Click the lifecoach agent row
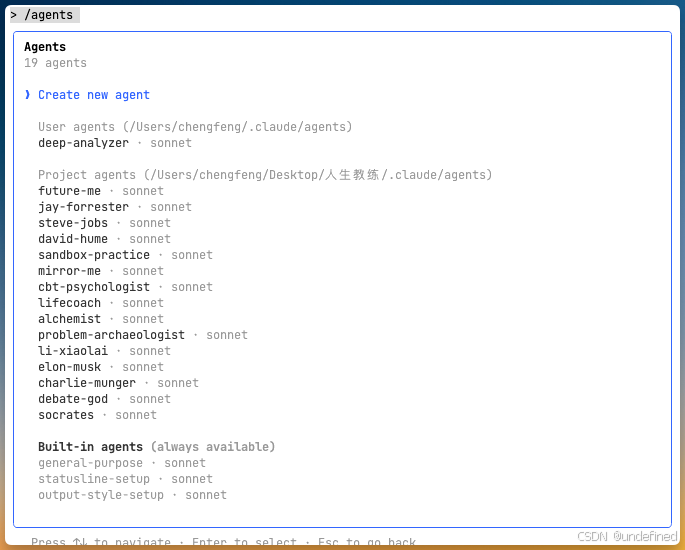Viewport: 685px width, 550px height. [101, 303]
